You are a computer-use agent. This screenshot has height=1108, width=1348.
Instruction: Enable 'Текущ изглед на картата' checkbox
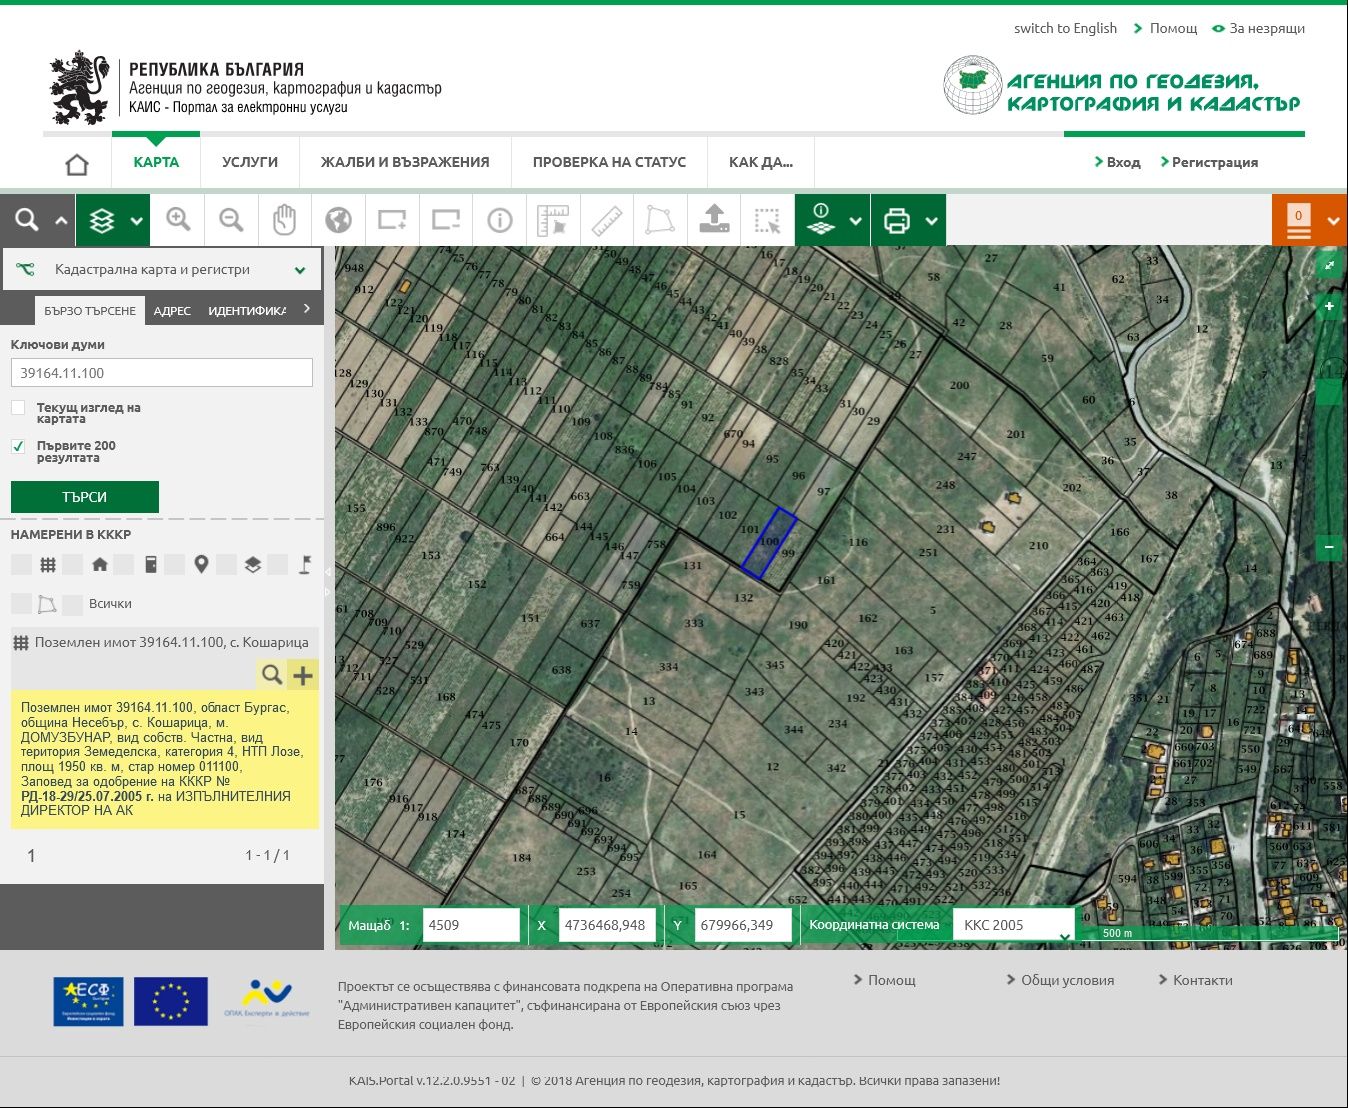tap(18, 408)
